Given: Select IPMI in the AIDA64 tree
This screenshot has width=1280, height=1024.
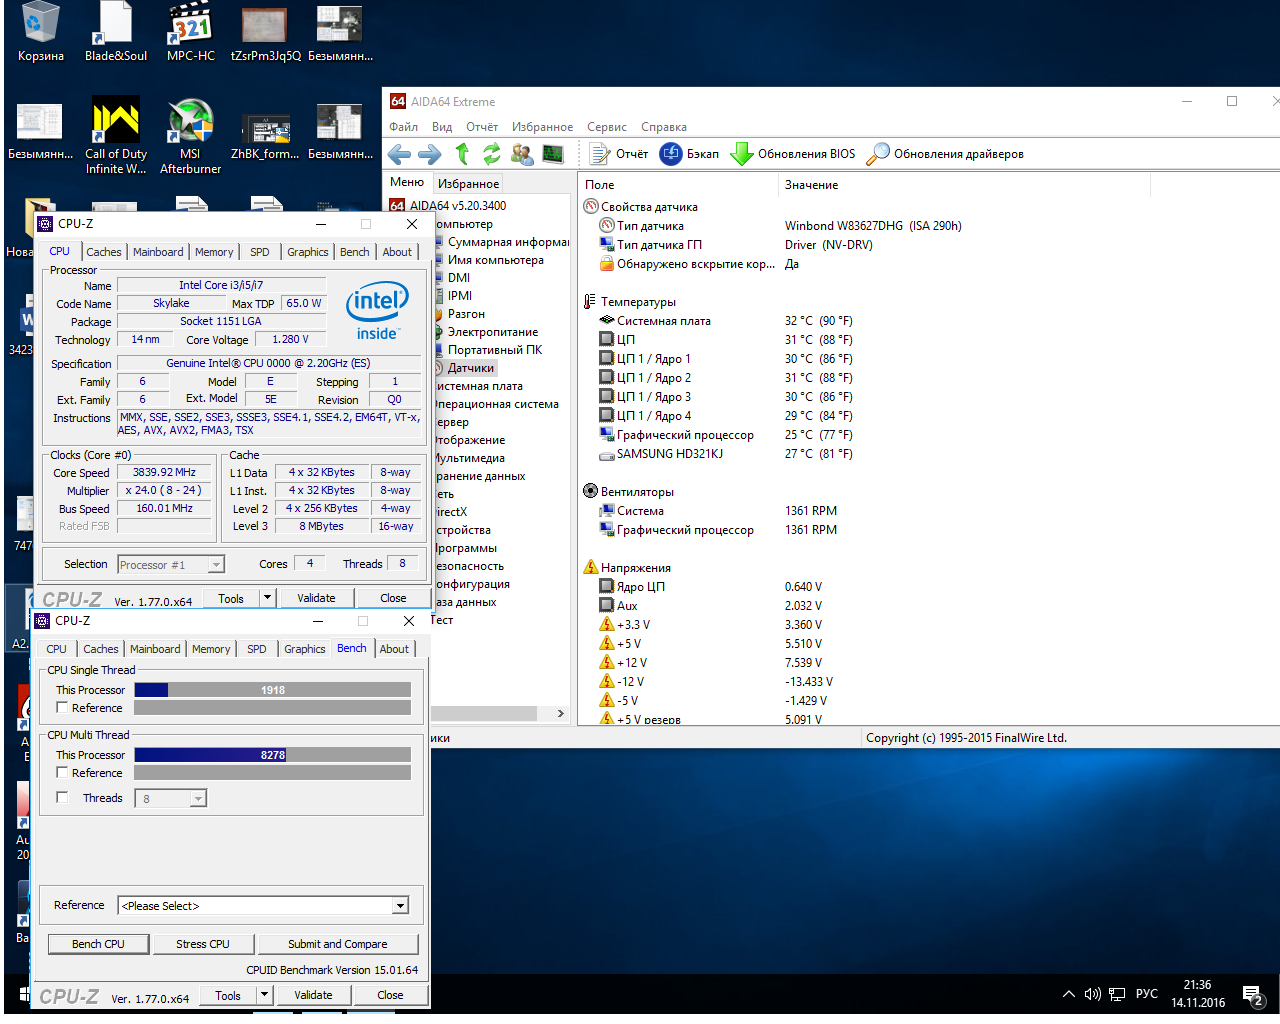Looking at the screenshot, I should click(x=459, y=296).
